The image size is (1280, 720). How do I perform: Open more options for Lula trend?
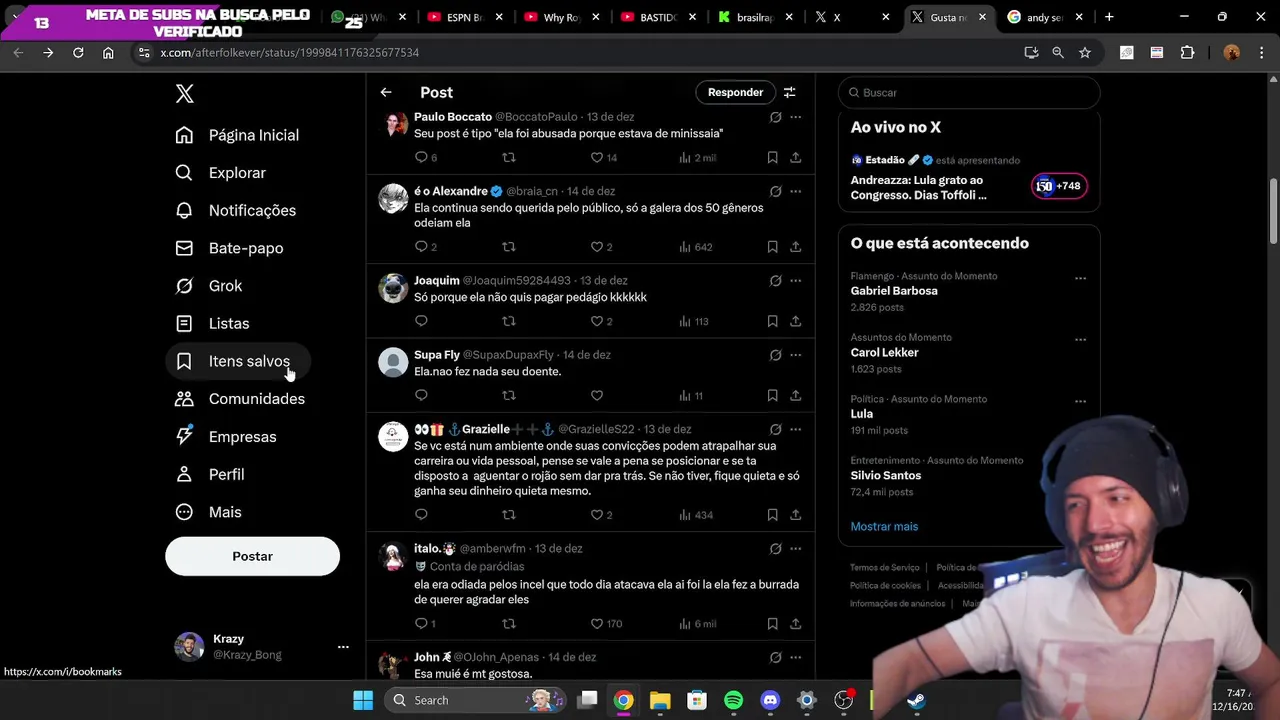tap(1080, 401)
